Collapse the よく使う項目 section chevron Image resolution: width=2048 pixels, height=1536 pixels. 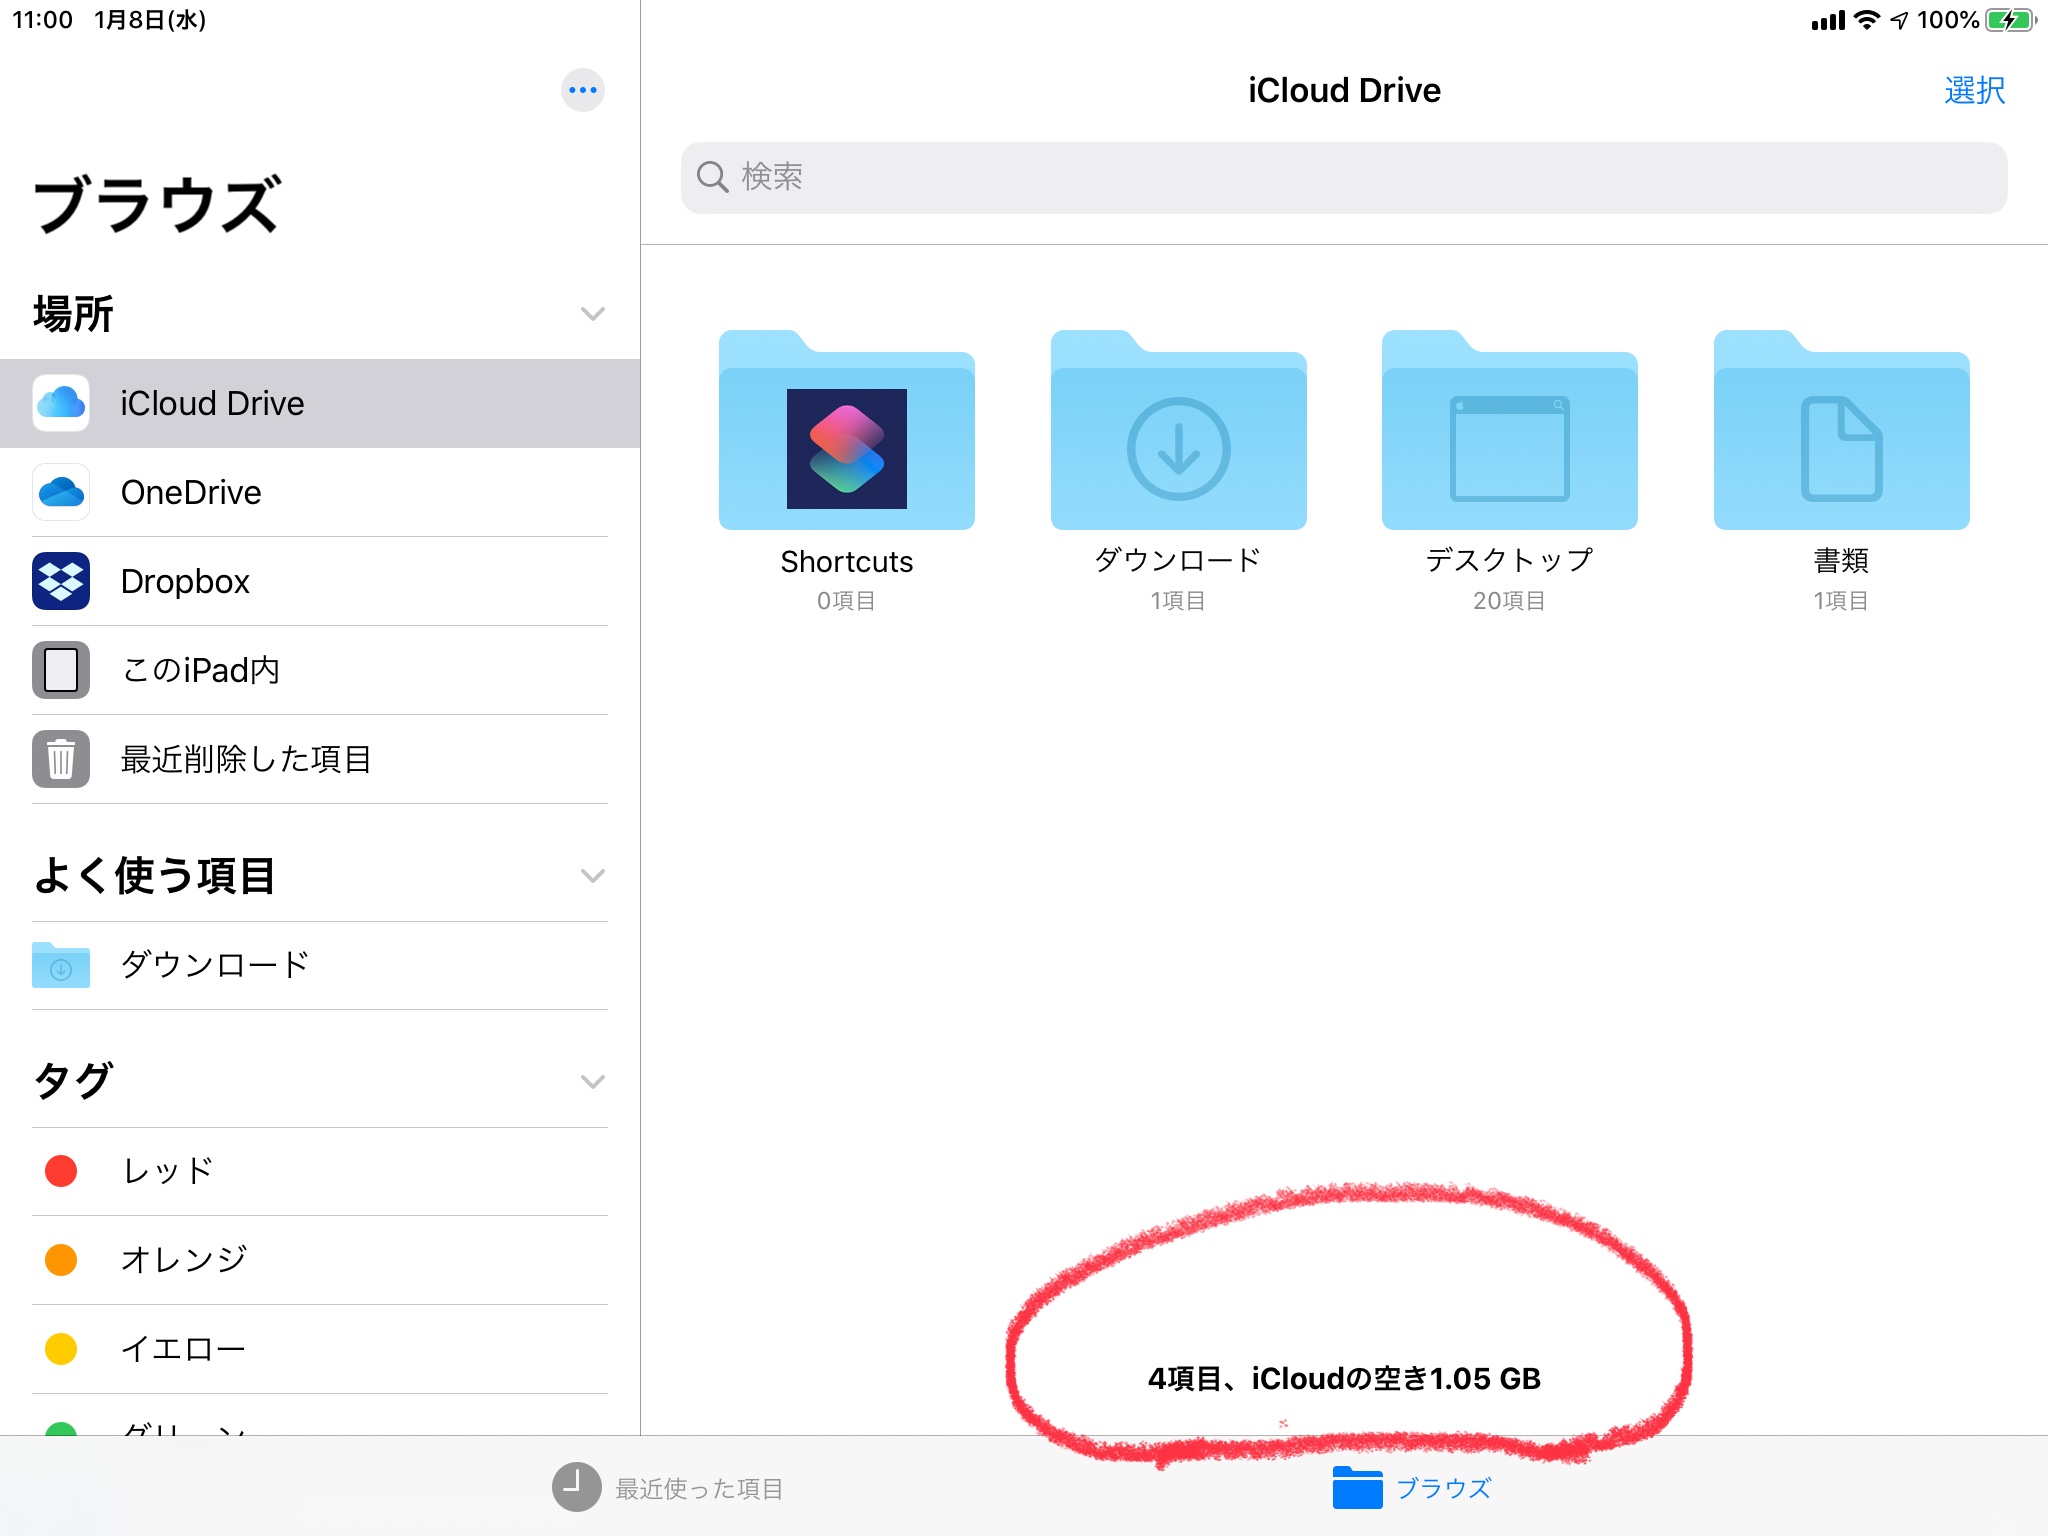click(x=592, y=876)
